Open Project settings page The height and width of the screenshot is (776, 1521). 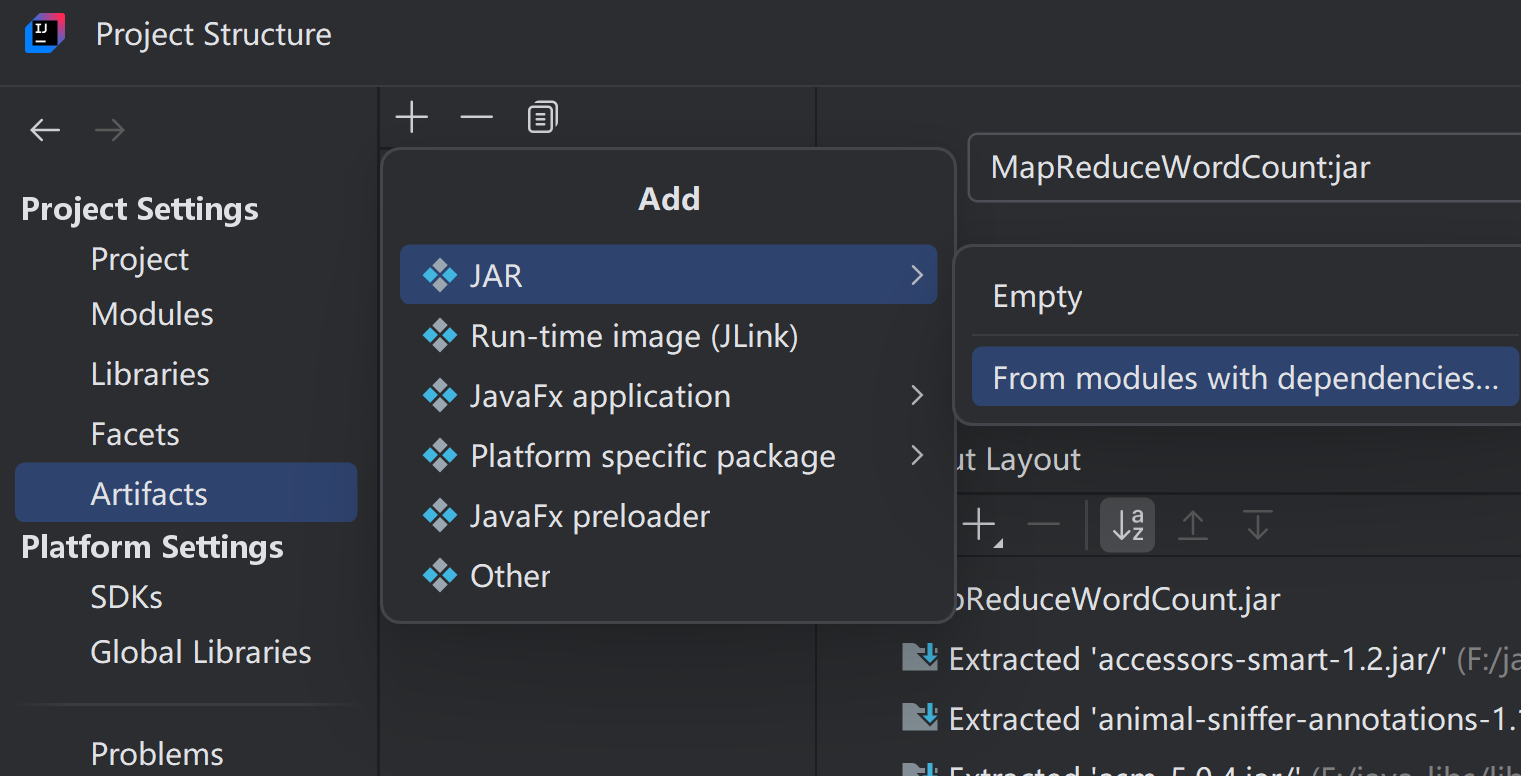coord(139,260)
